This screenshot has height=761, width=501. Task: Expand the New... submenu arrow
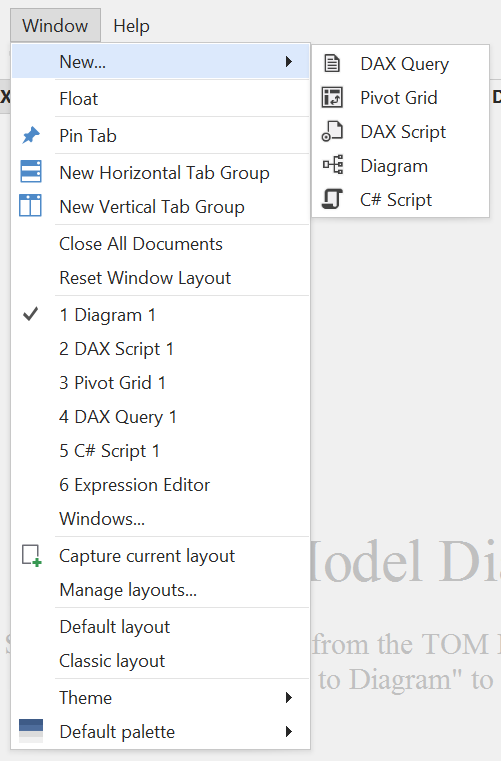click(x=289, y=62)
